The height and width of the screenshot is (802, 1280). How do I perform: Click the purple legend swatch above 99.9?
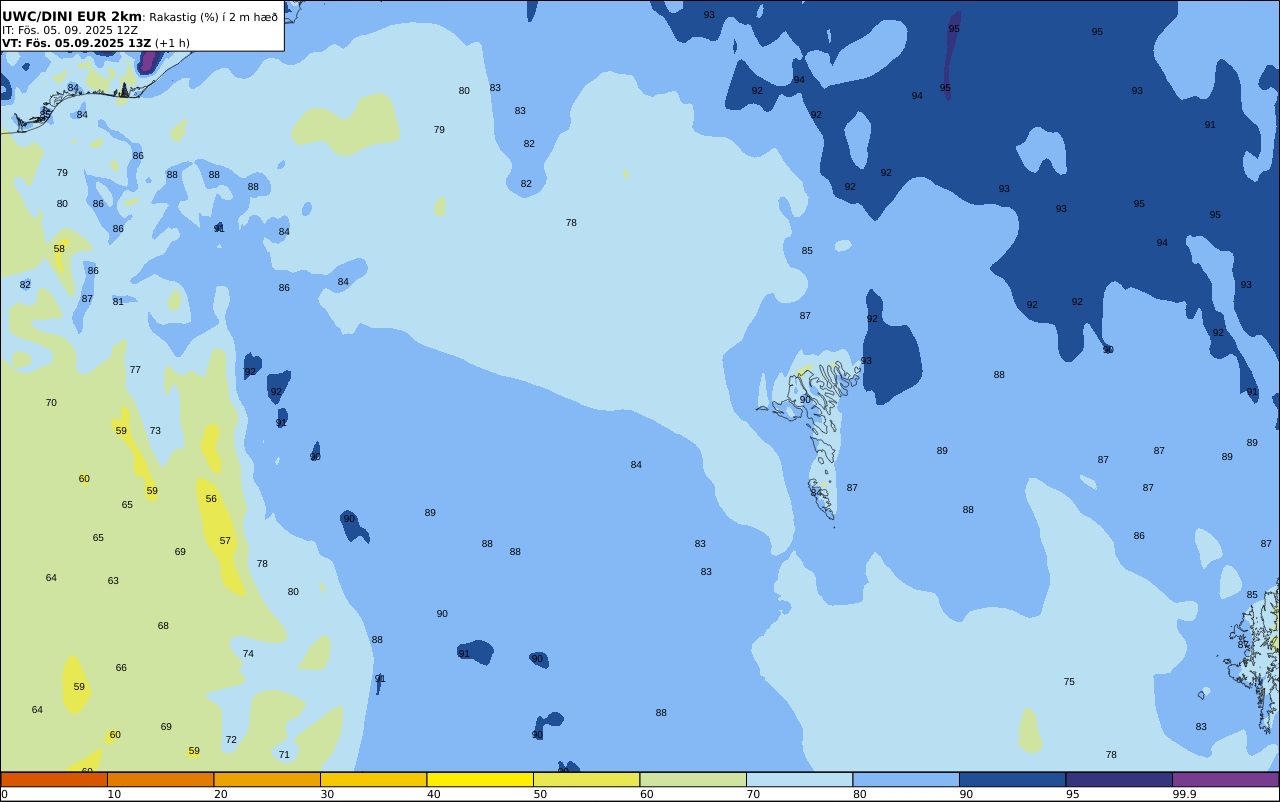point(1225,779)
